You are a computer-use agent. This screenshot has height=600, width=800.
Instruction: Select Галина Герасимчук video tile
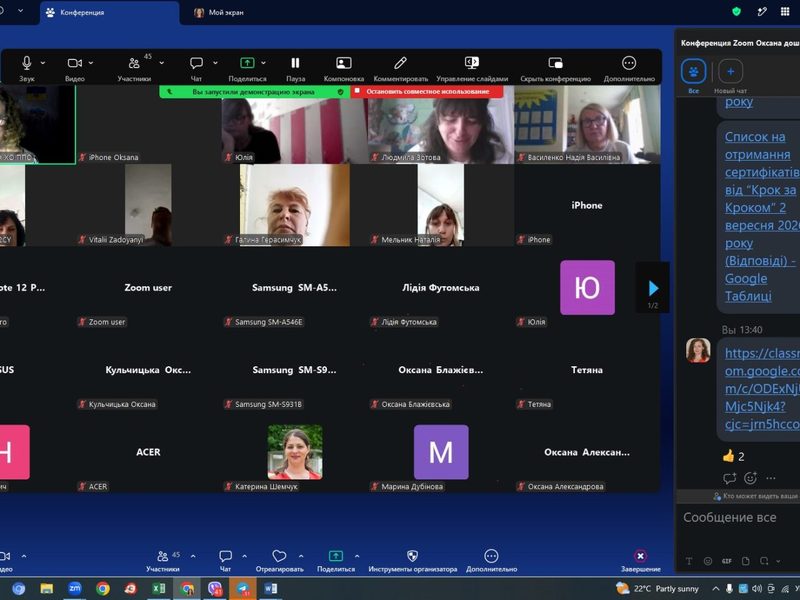[294, 205]
